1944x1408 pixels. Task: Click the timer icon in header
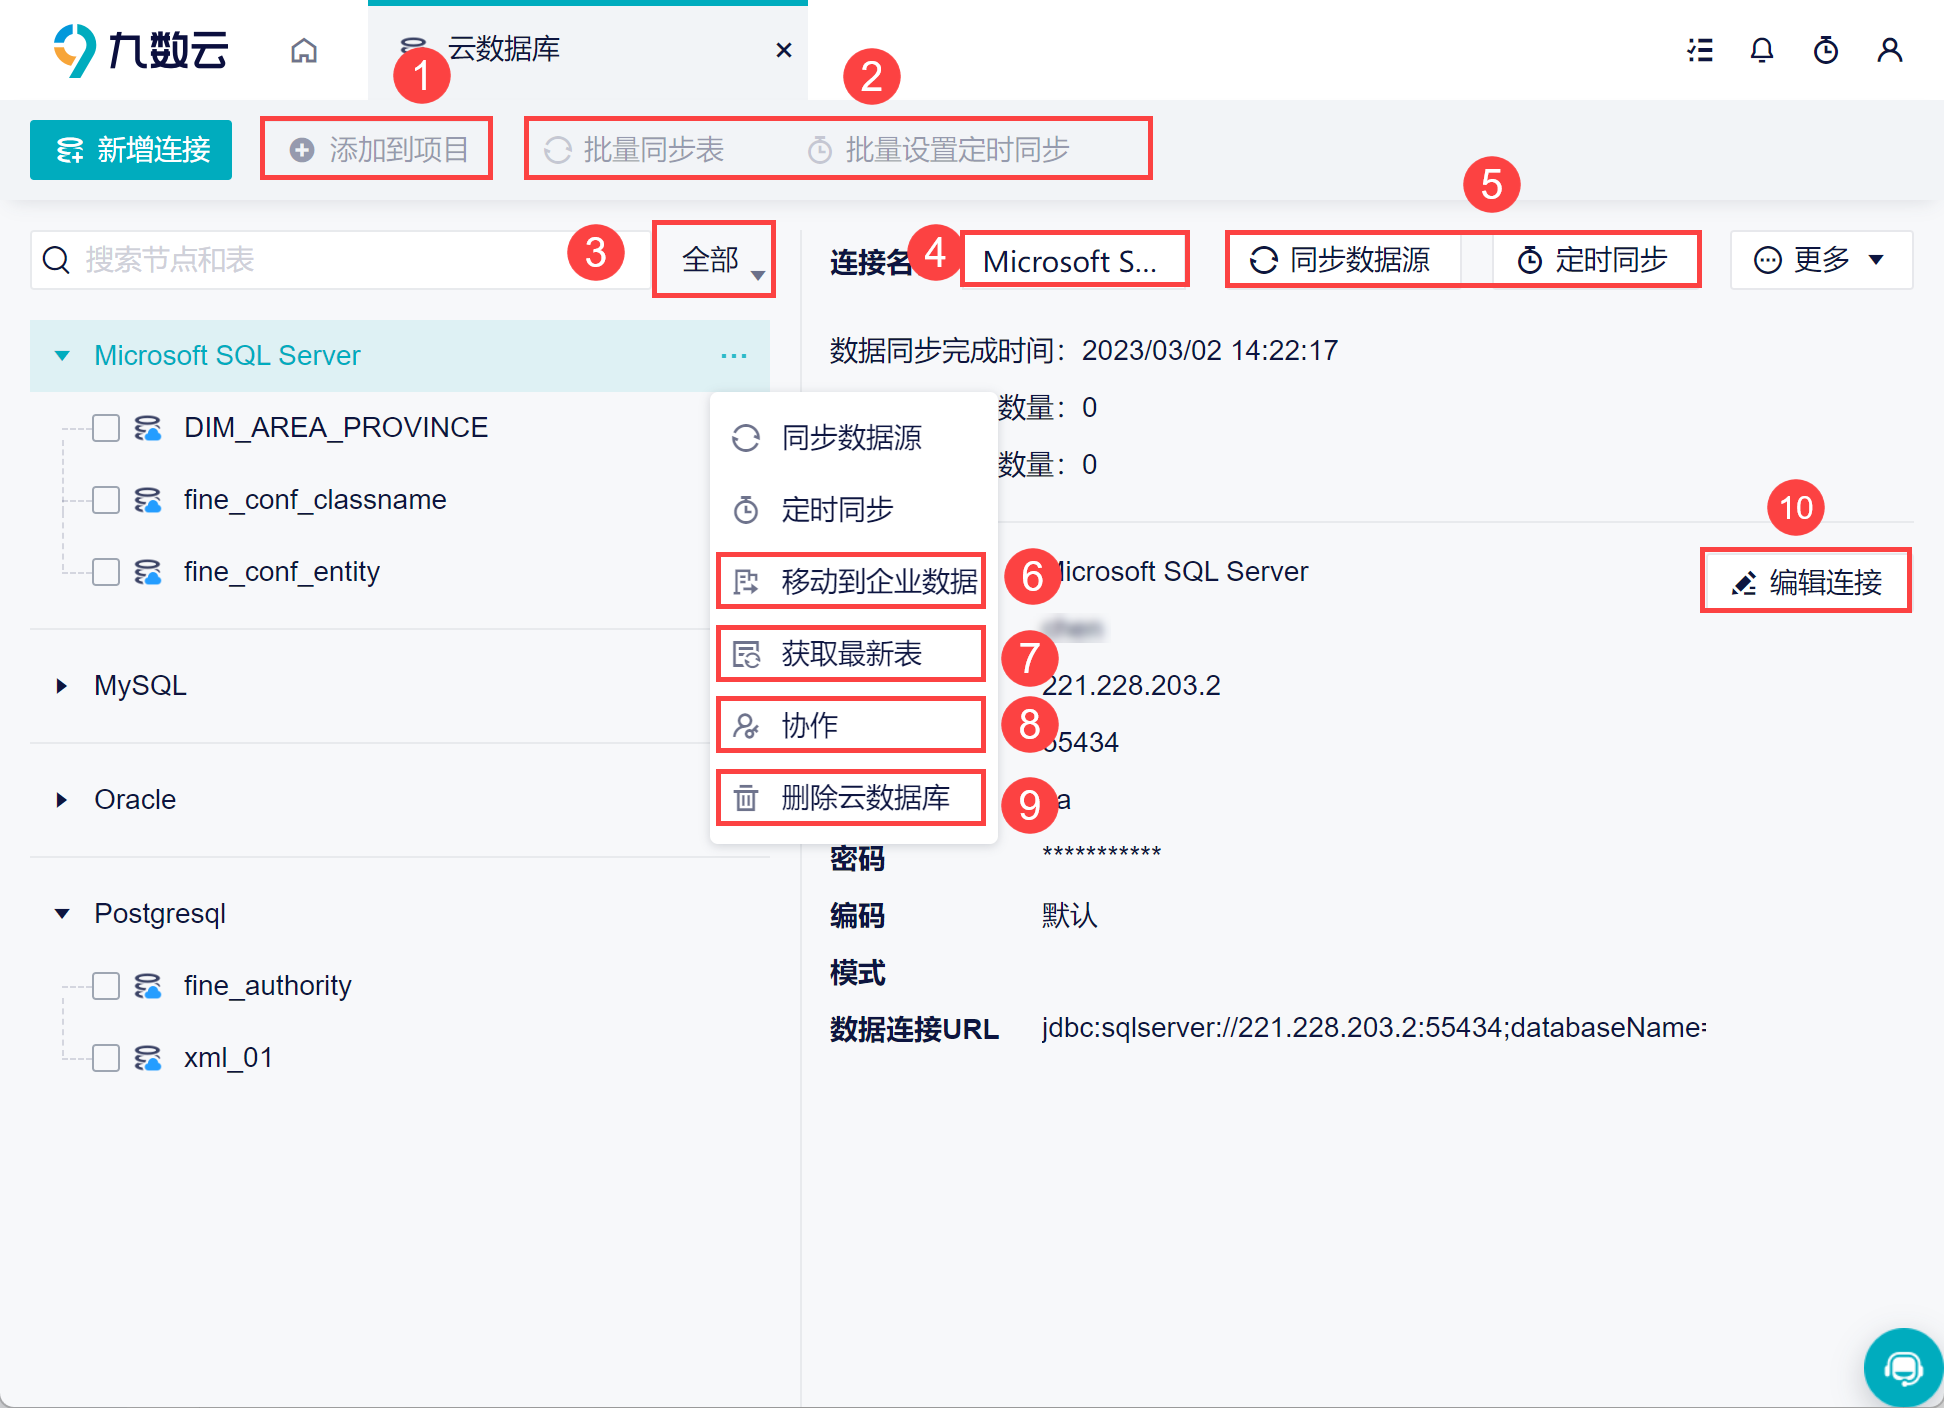click(1826, 50)
